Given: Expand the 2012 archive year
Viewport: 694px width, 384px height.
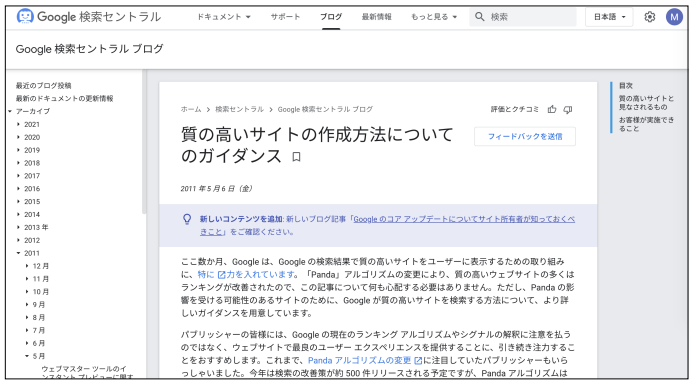Looking at the screenshot, I should click(18, 240).
